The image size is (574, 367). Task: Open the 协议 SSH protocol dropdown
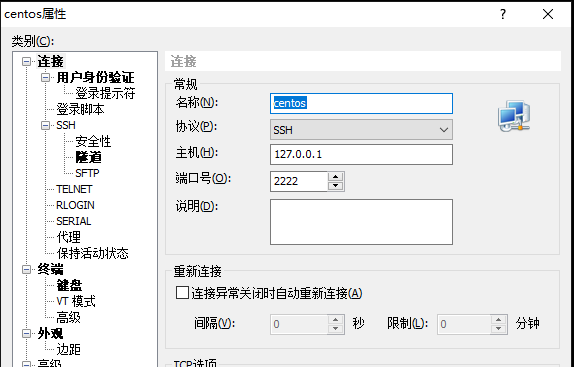361,130
